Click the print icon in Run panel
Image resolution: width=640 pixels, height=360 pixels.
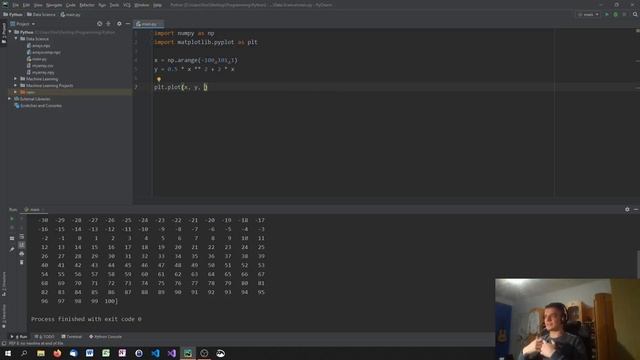click(22, 253)
